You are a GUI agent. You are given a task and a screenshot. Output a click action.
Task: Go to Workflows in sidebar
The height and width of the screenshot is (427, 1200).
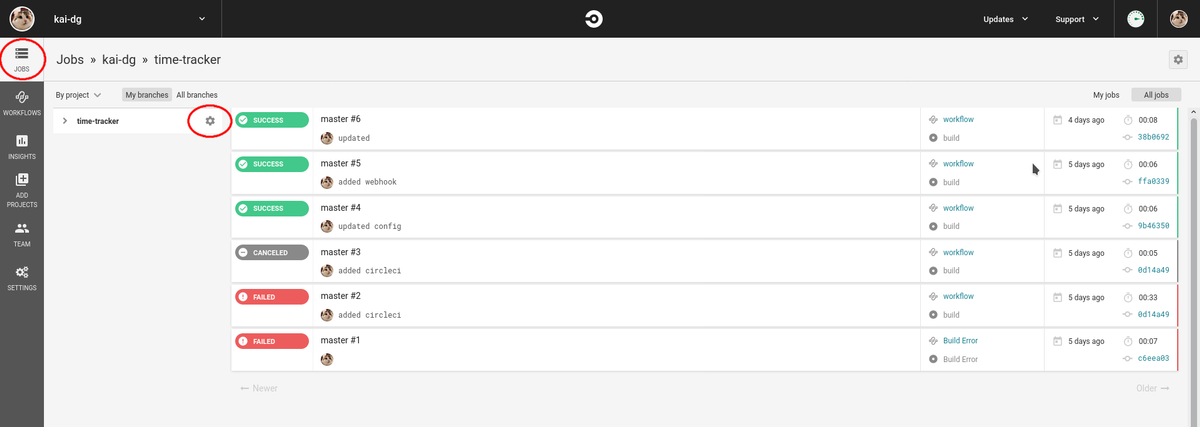pyautogui.click(x=21, y=102)
